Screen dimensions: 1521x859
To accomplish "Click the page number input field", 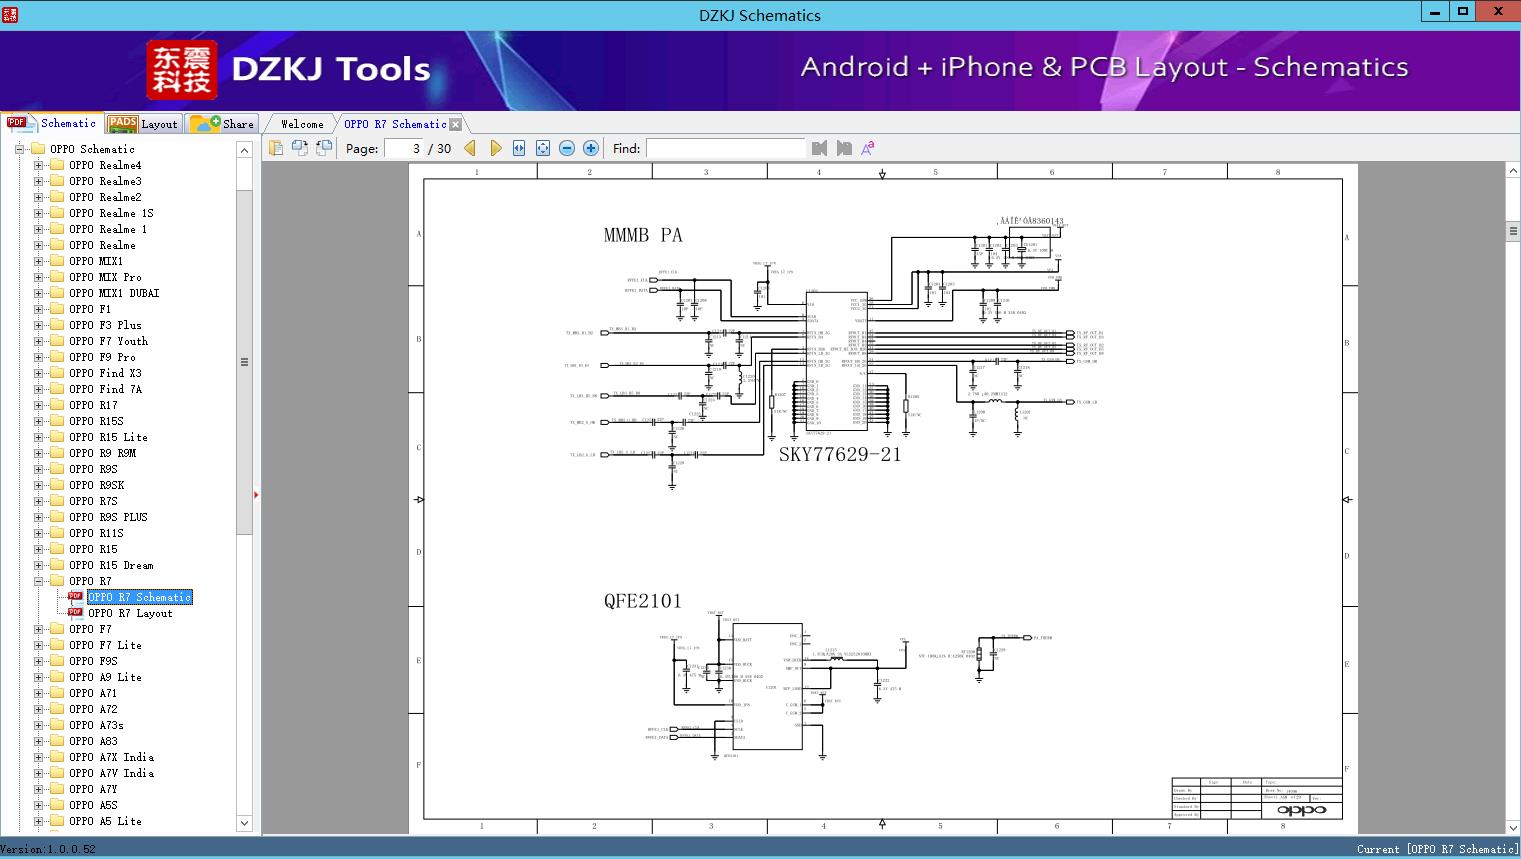I will [x=403, y=148].
